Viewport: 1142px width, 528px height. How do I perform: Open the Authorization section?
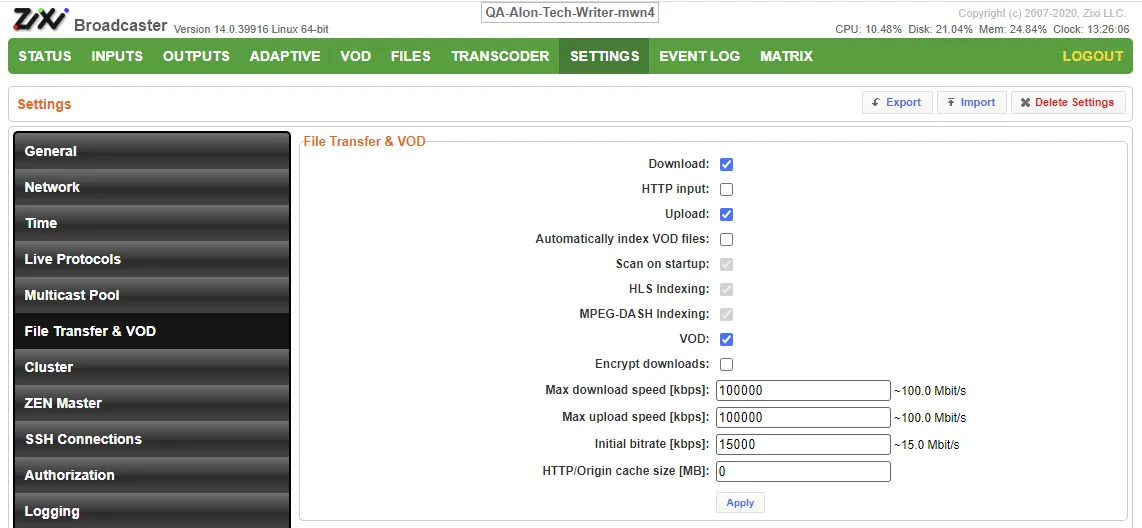click(x=151, y=475)
